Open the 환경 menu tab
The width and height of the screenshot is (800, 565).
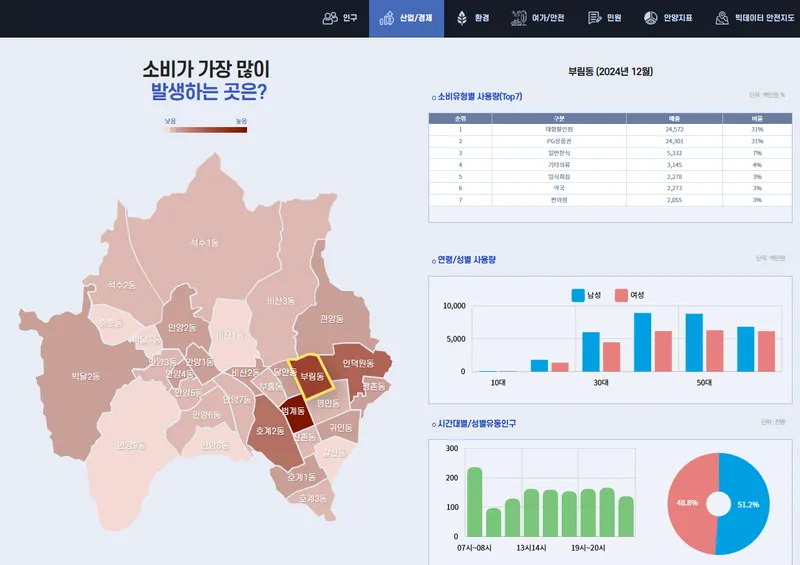482,18
